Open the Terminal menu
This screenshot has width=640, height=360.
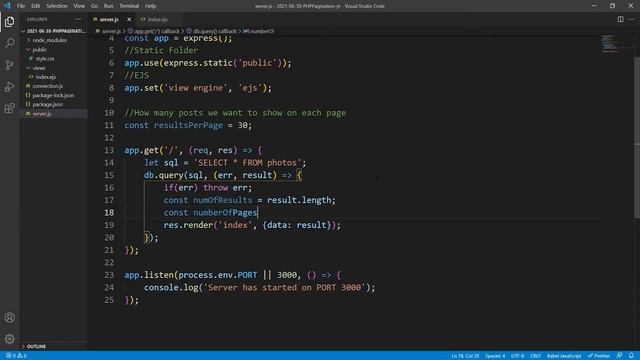pos(129,6)
